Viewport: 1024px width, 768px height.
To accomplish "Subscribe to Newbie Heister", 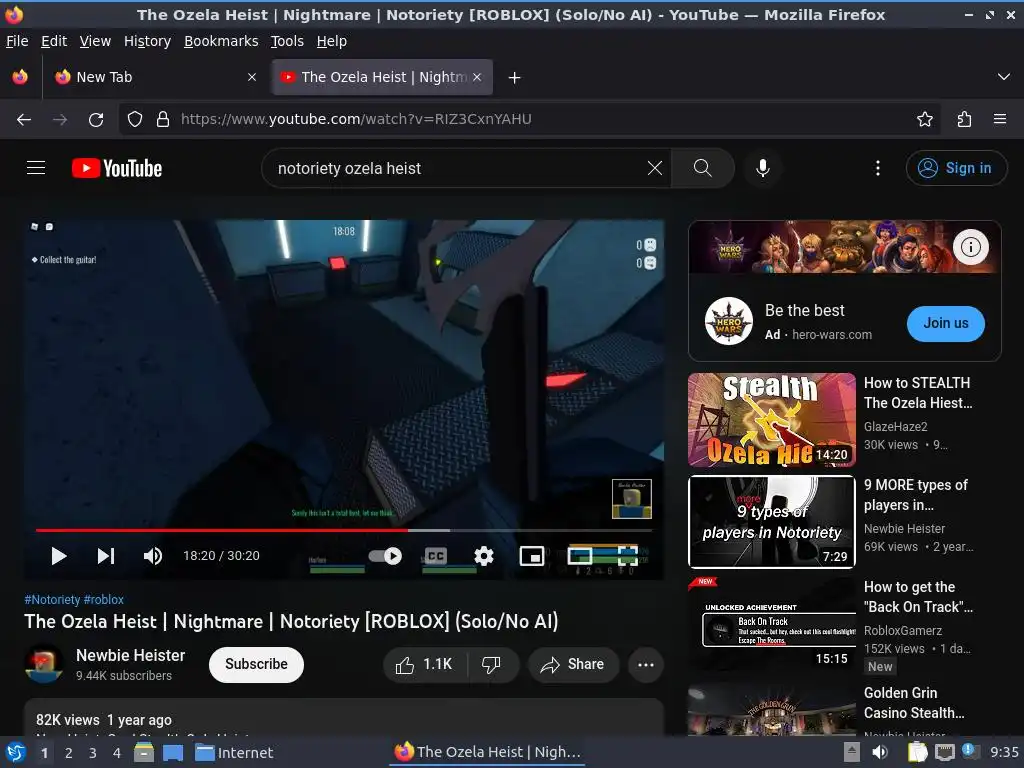I will tap(256, 665).
